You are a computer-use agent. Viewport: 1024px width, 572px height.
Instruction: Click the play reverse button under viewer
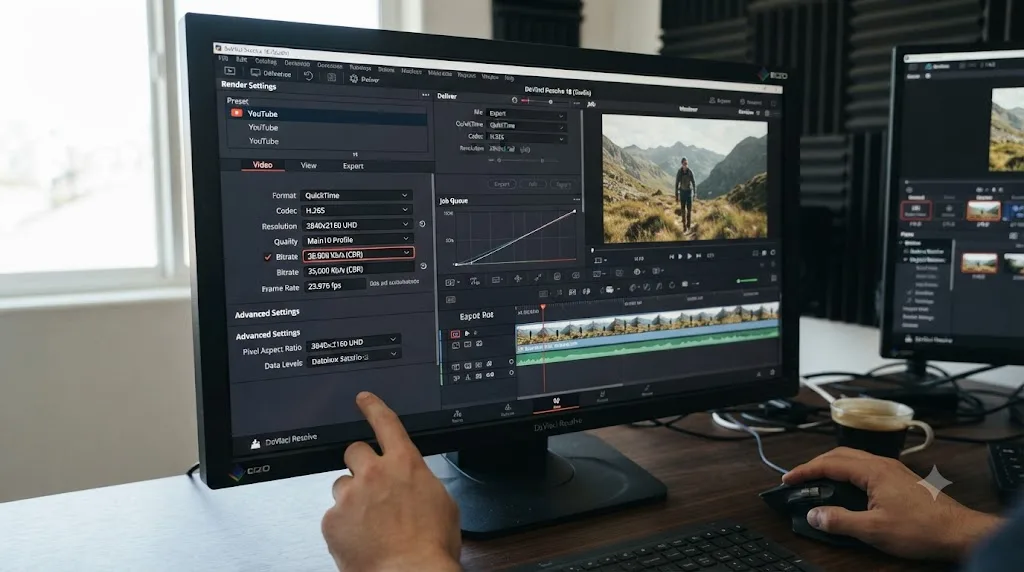point(680,257)
